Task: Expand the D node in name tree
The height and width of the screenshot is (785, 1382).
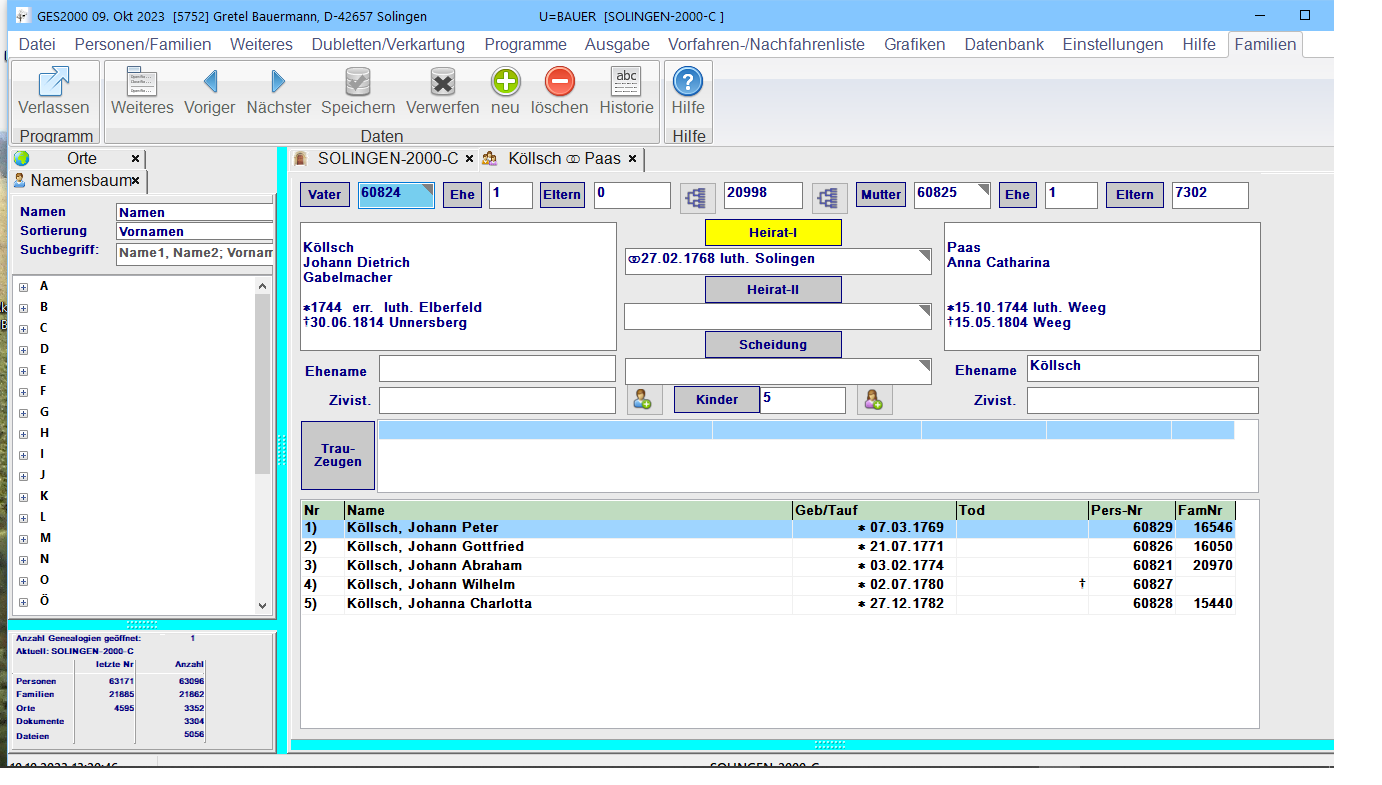Action: pos(23,350)
